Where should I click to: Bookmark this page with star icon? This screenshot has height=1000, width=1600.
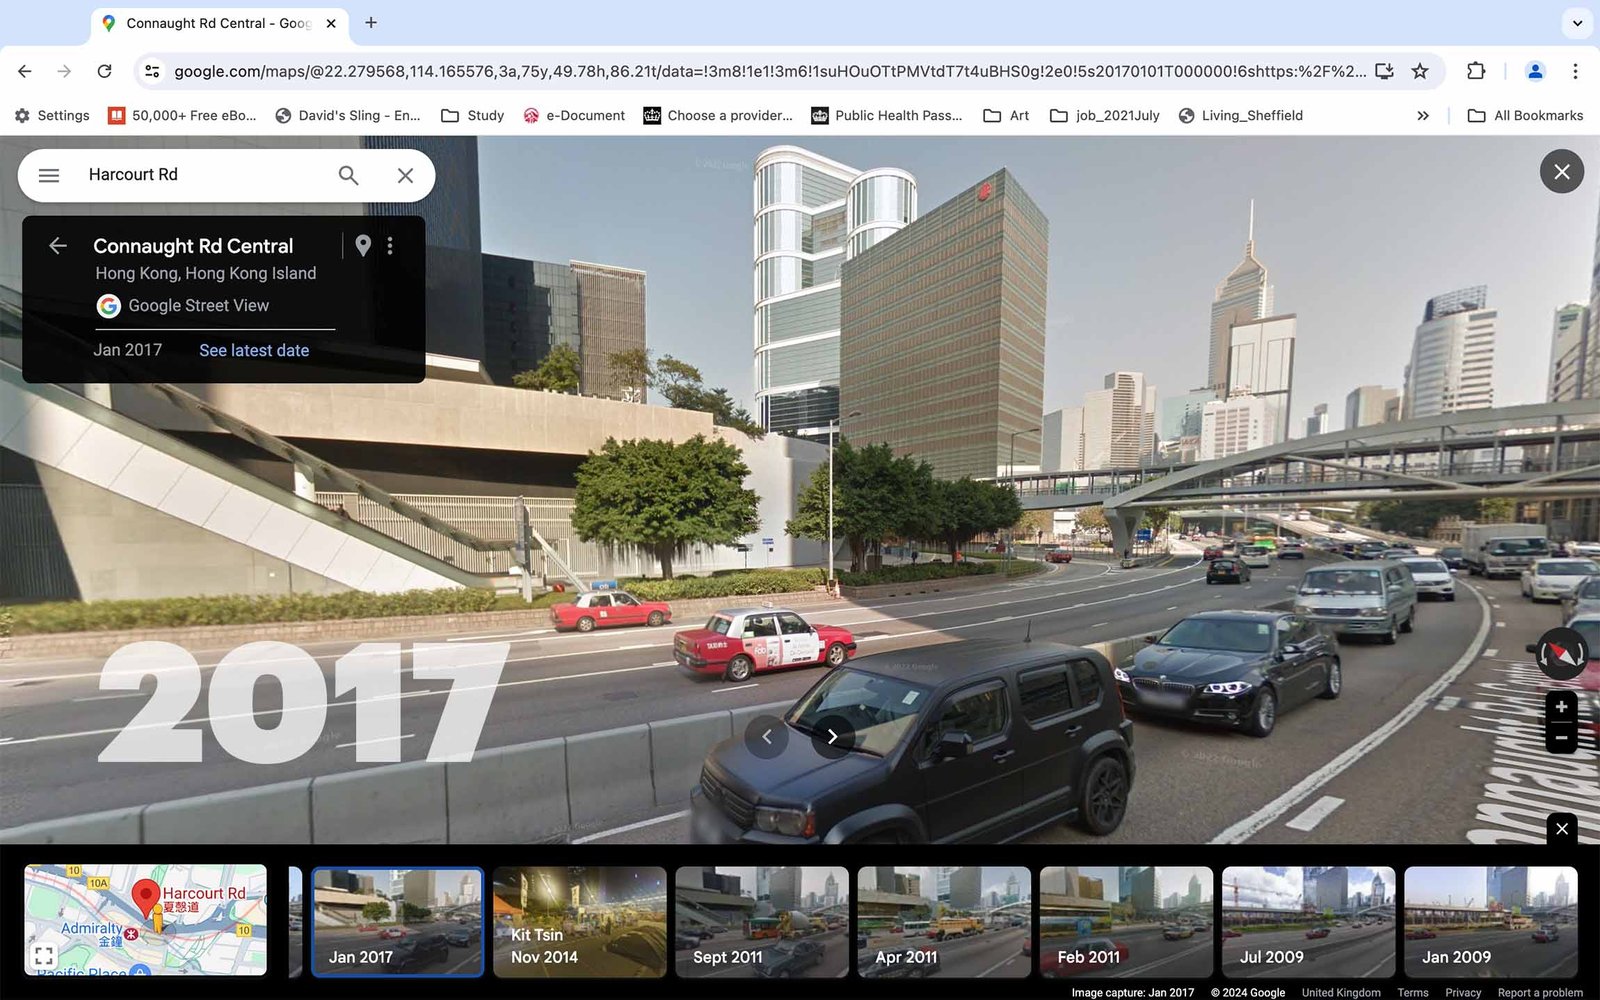(x=1420, y=71)
